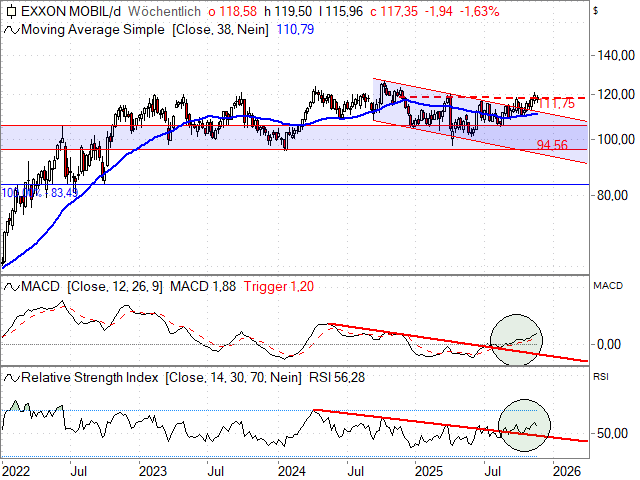
Task: Click the 120,00 price axis label
Action: pos(616,95)
